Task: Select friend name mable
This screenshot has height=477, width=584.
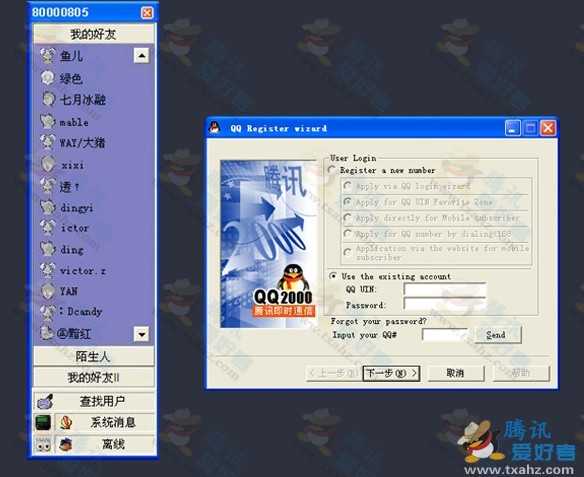Action: (x=74, y=122)
